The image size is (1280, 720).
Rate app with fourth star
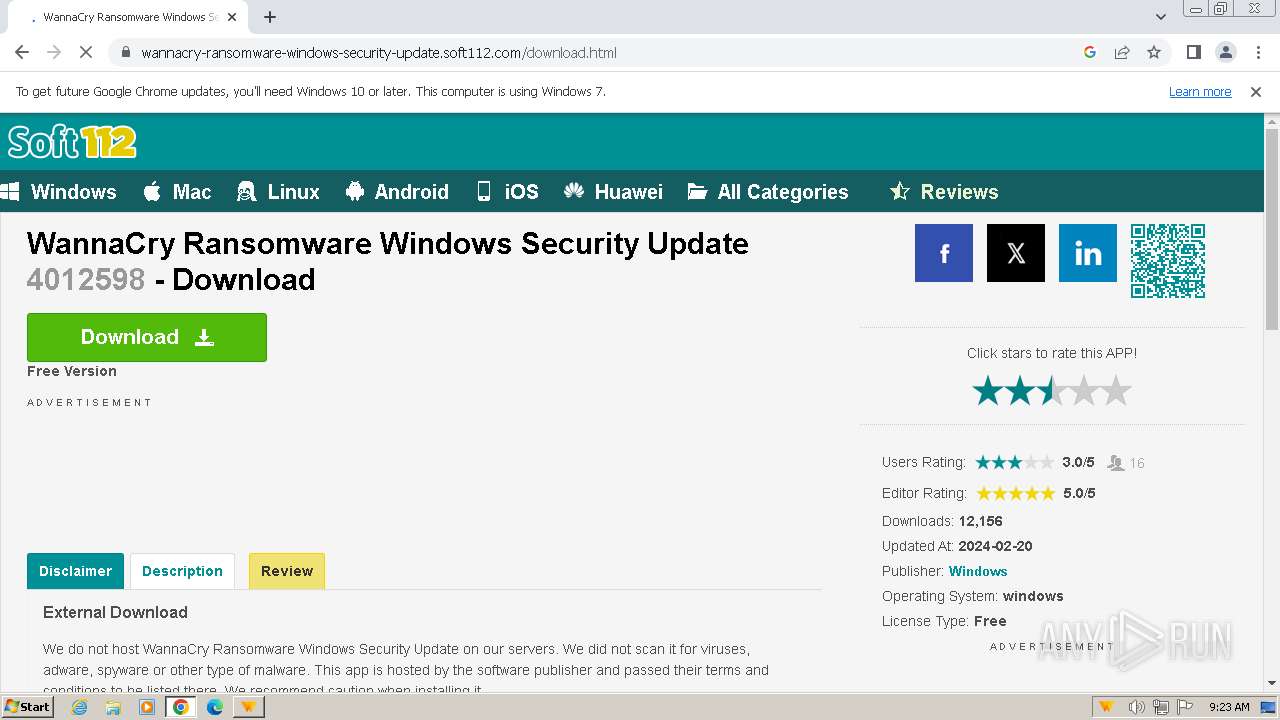[x=1084, y=391]
